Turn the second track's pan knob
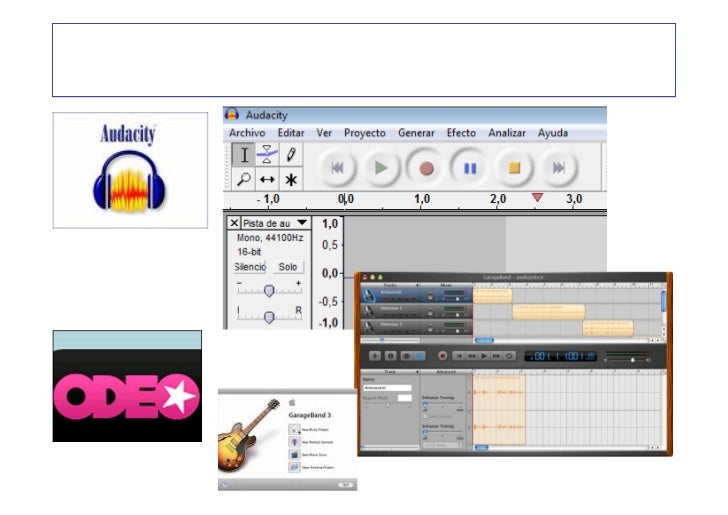 pyautogui.click(x=430, y=312)
